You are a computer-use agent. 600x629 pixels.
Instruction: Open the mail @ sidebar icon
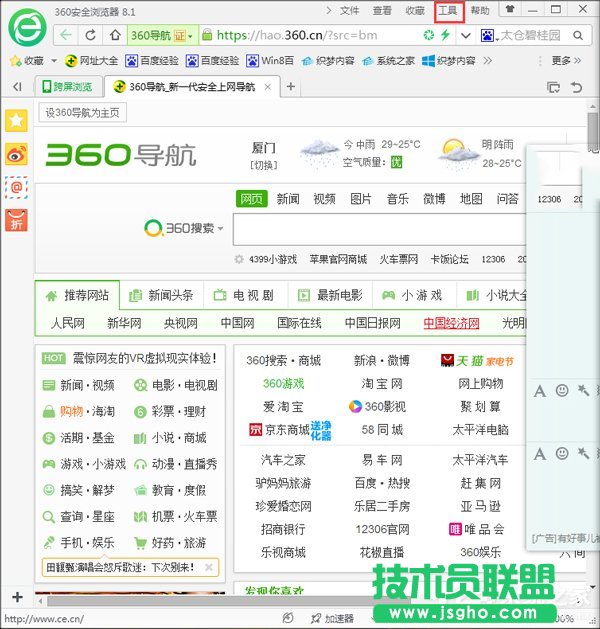tap(16, 187)
